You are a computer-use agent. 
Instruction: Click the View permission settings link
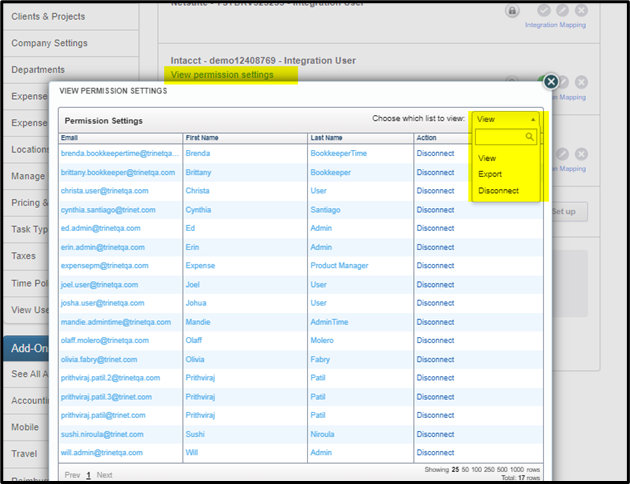(222, 75)
